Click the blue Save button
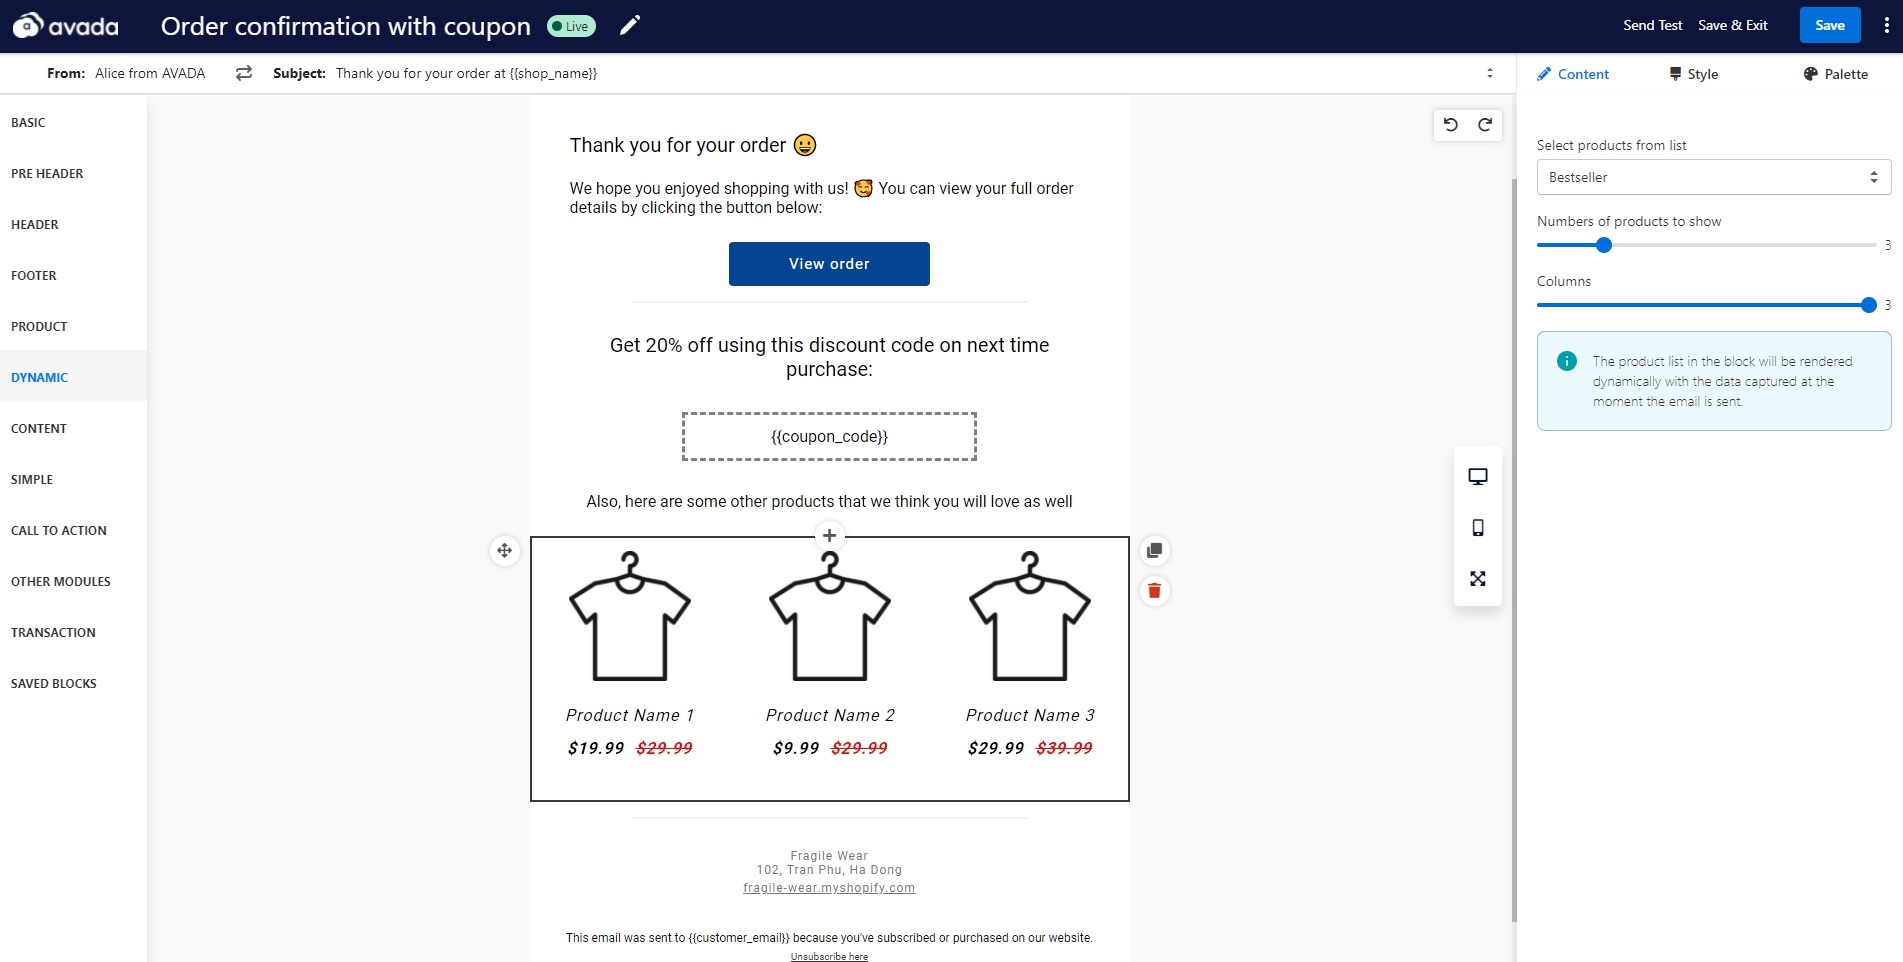The image size is (1903, 962). [1829, 26]
